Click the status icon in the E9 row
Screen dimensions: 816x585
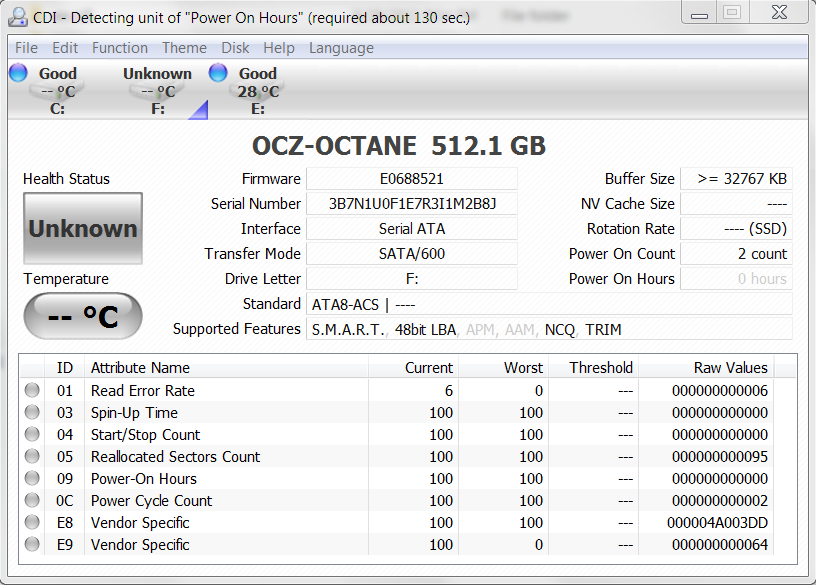(33, 544)
